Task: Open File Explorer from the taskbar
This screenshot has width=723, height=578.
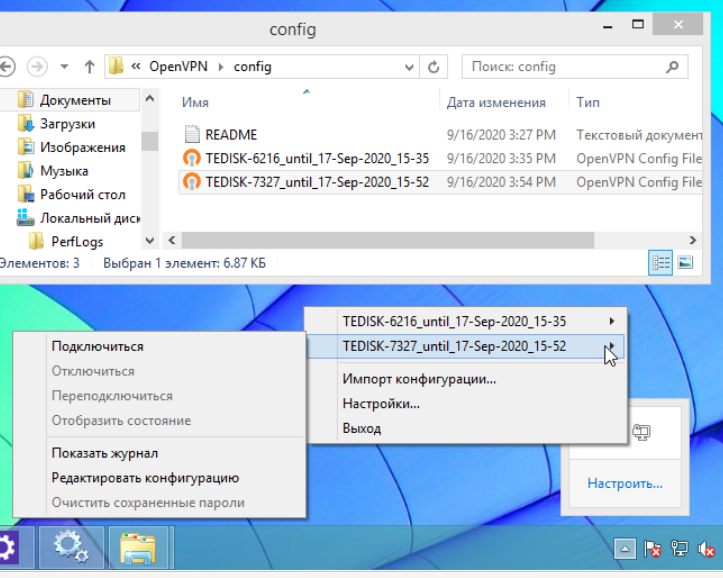Action: [x=139, y=546]
